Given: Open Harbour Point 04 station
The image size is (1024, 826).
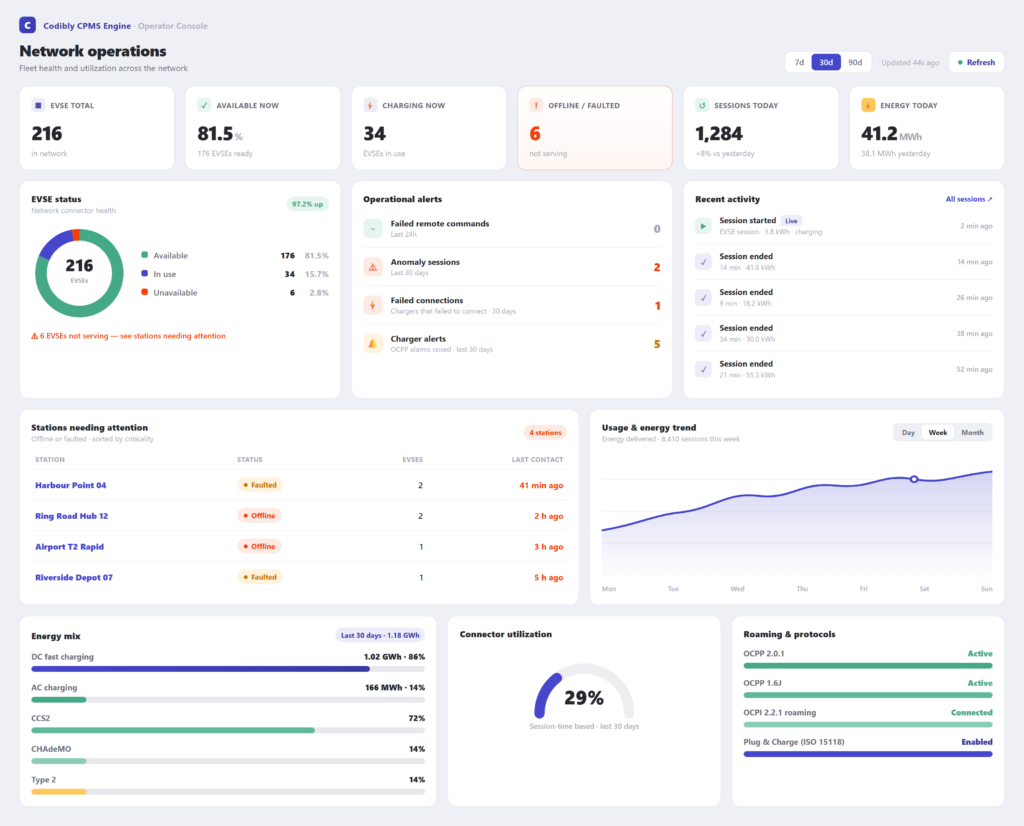Looking at the screenshot, I should 71,485.
